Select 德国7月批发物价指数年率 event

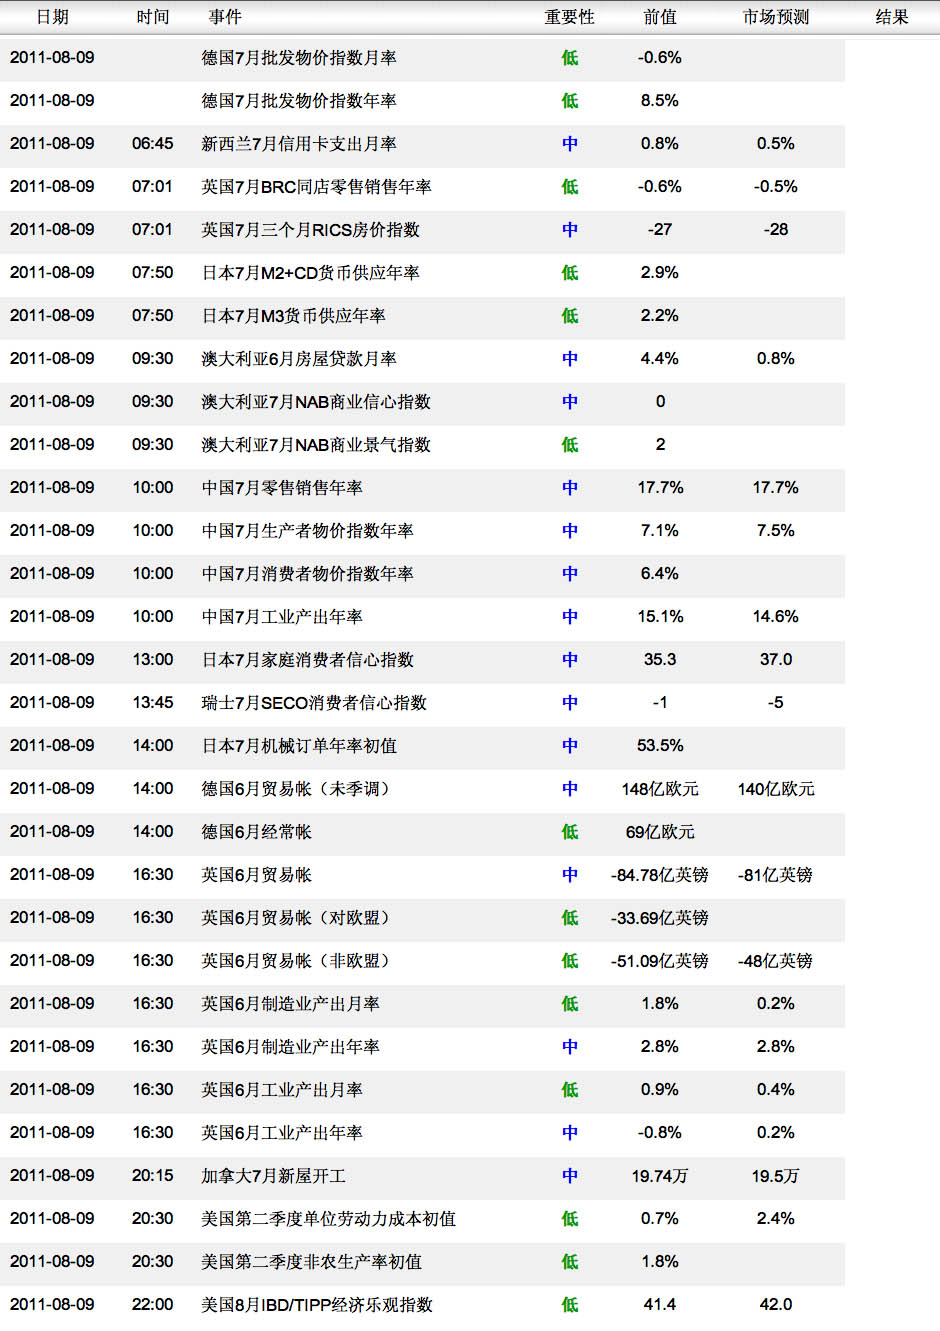299,101
